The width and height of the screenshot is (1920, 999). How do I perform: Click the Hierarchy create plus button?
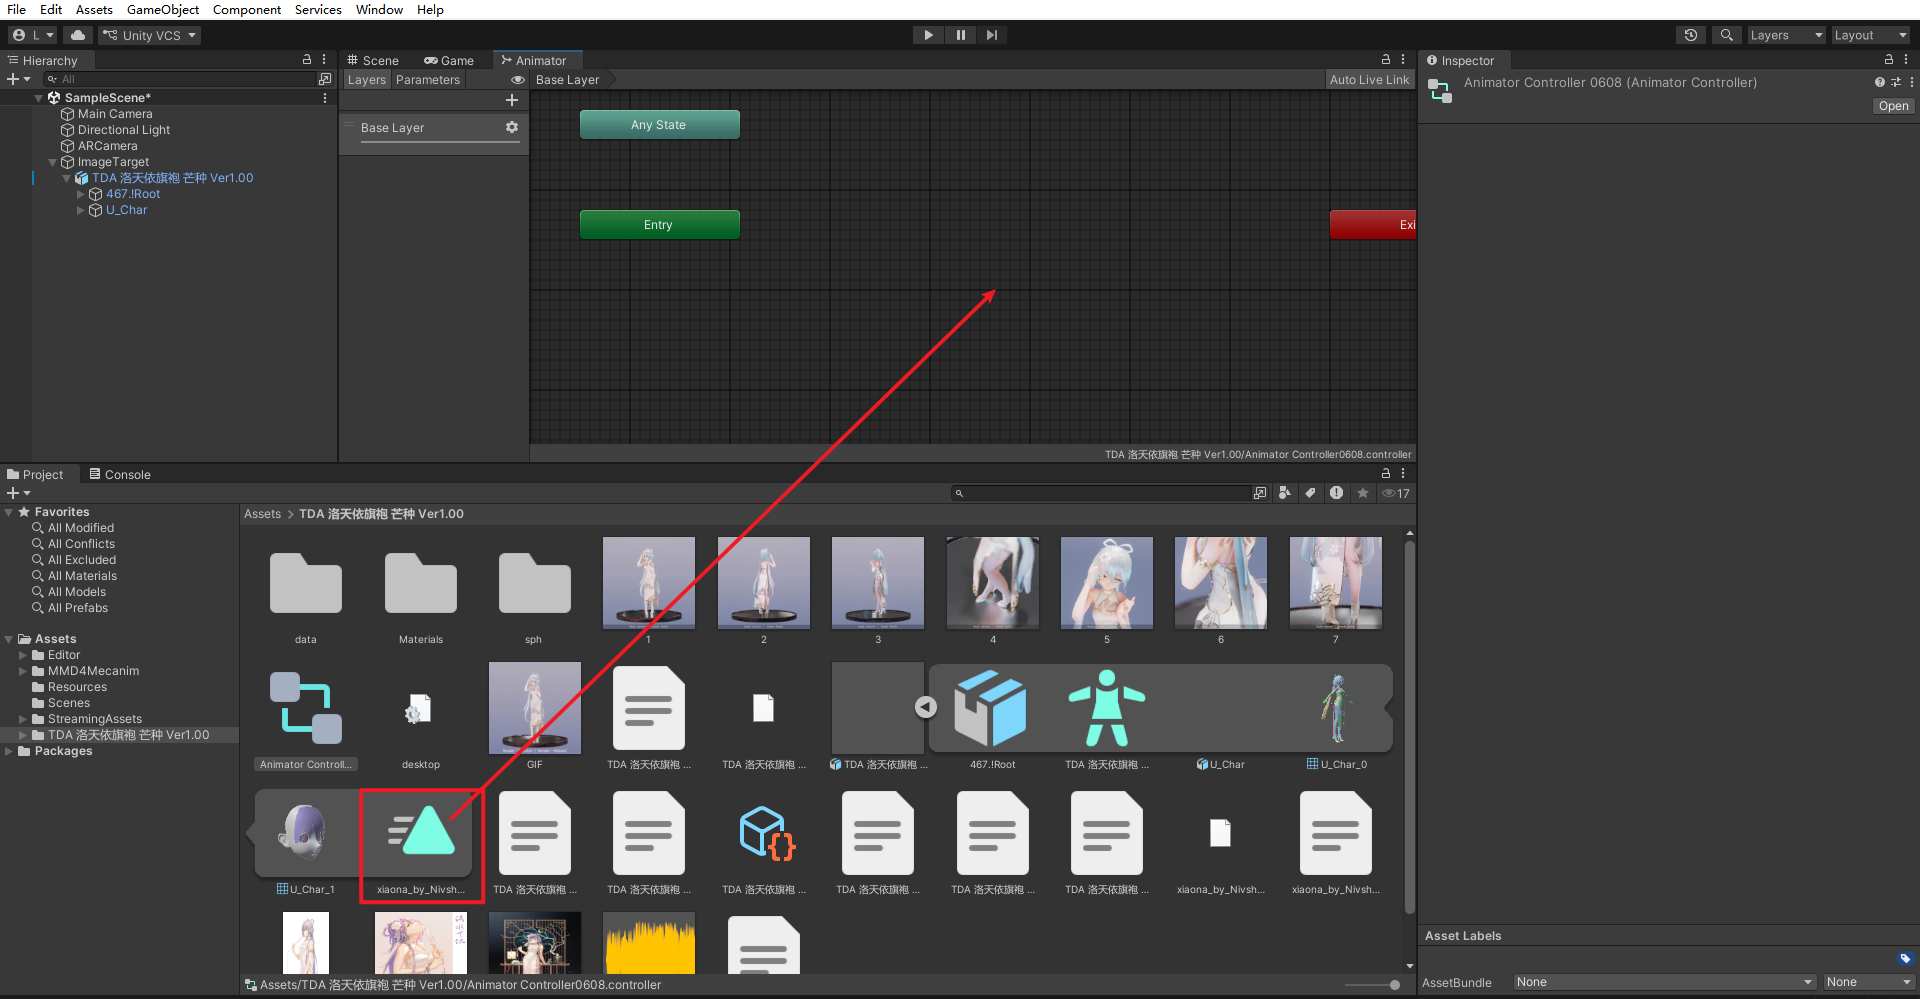18,79
